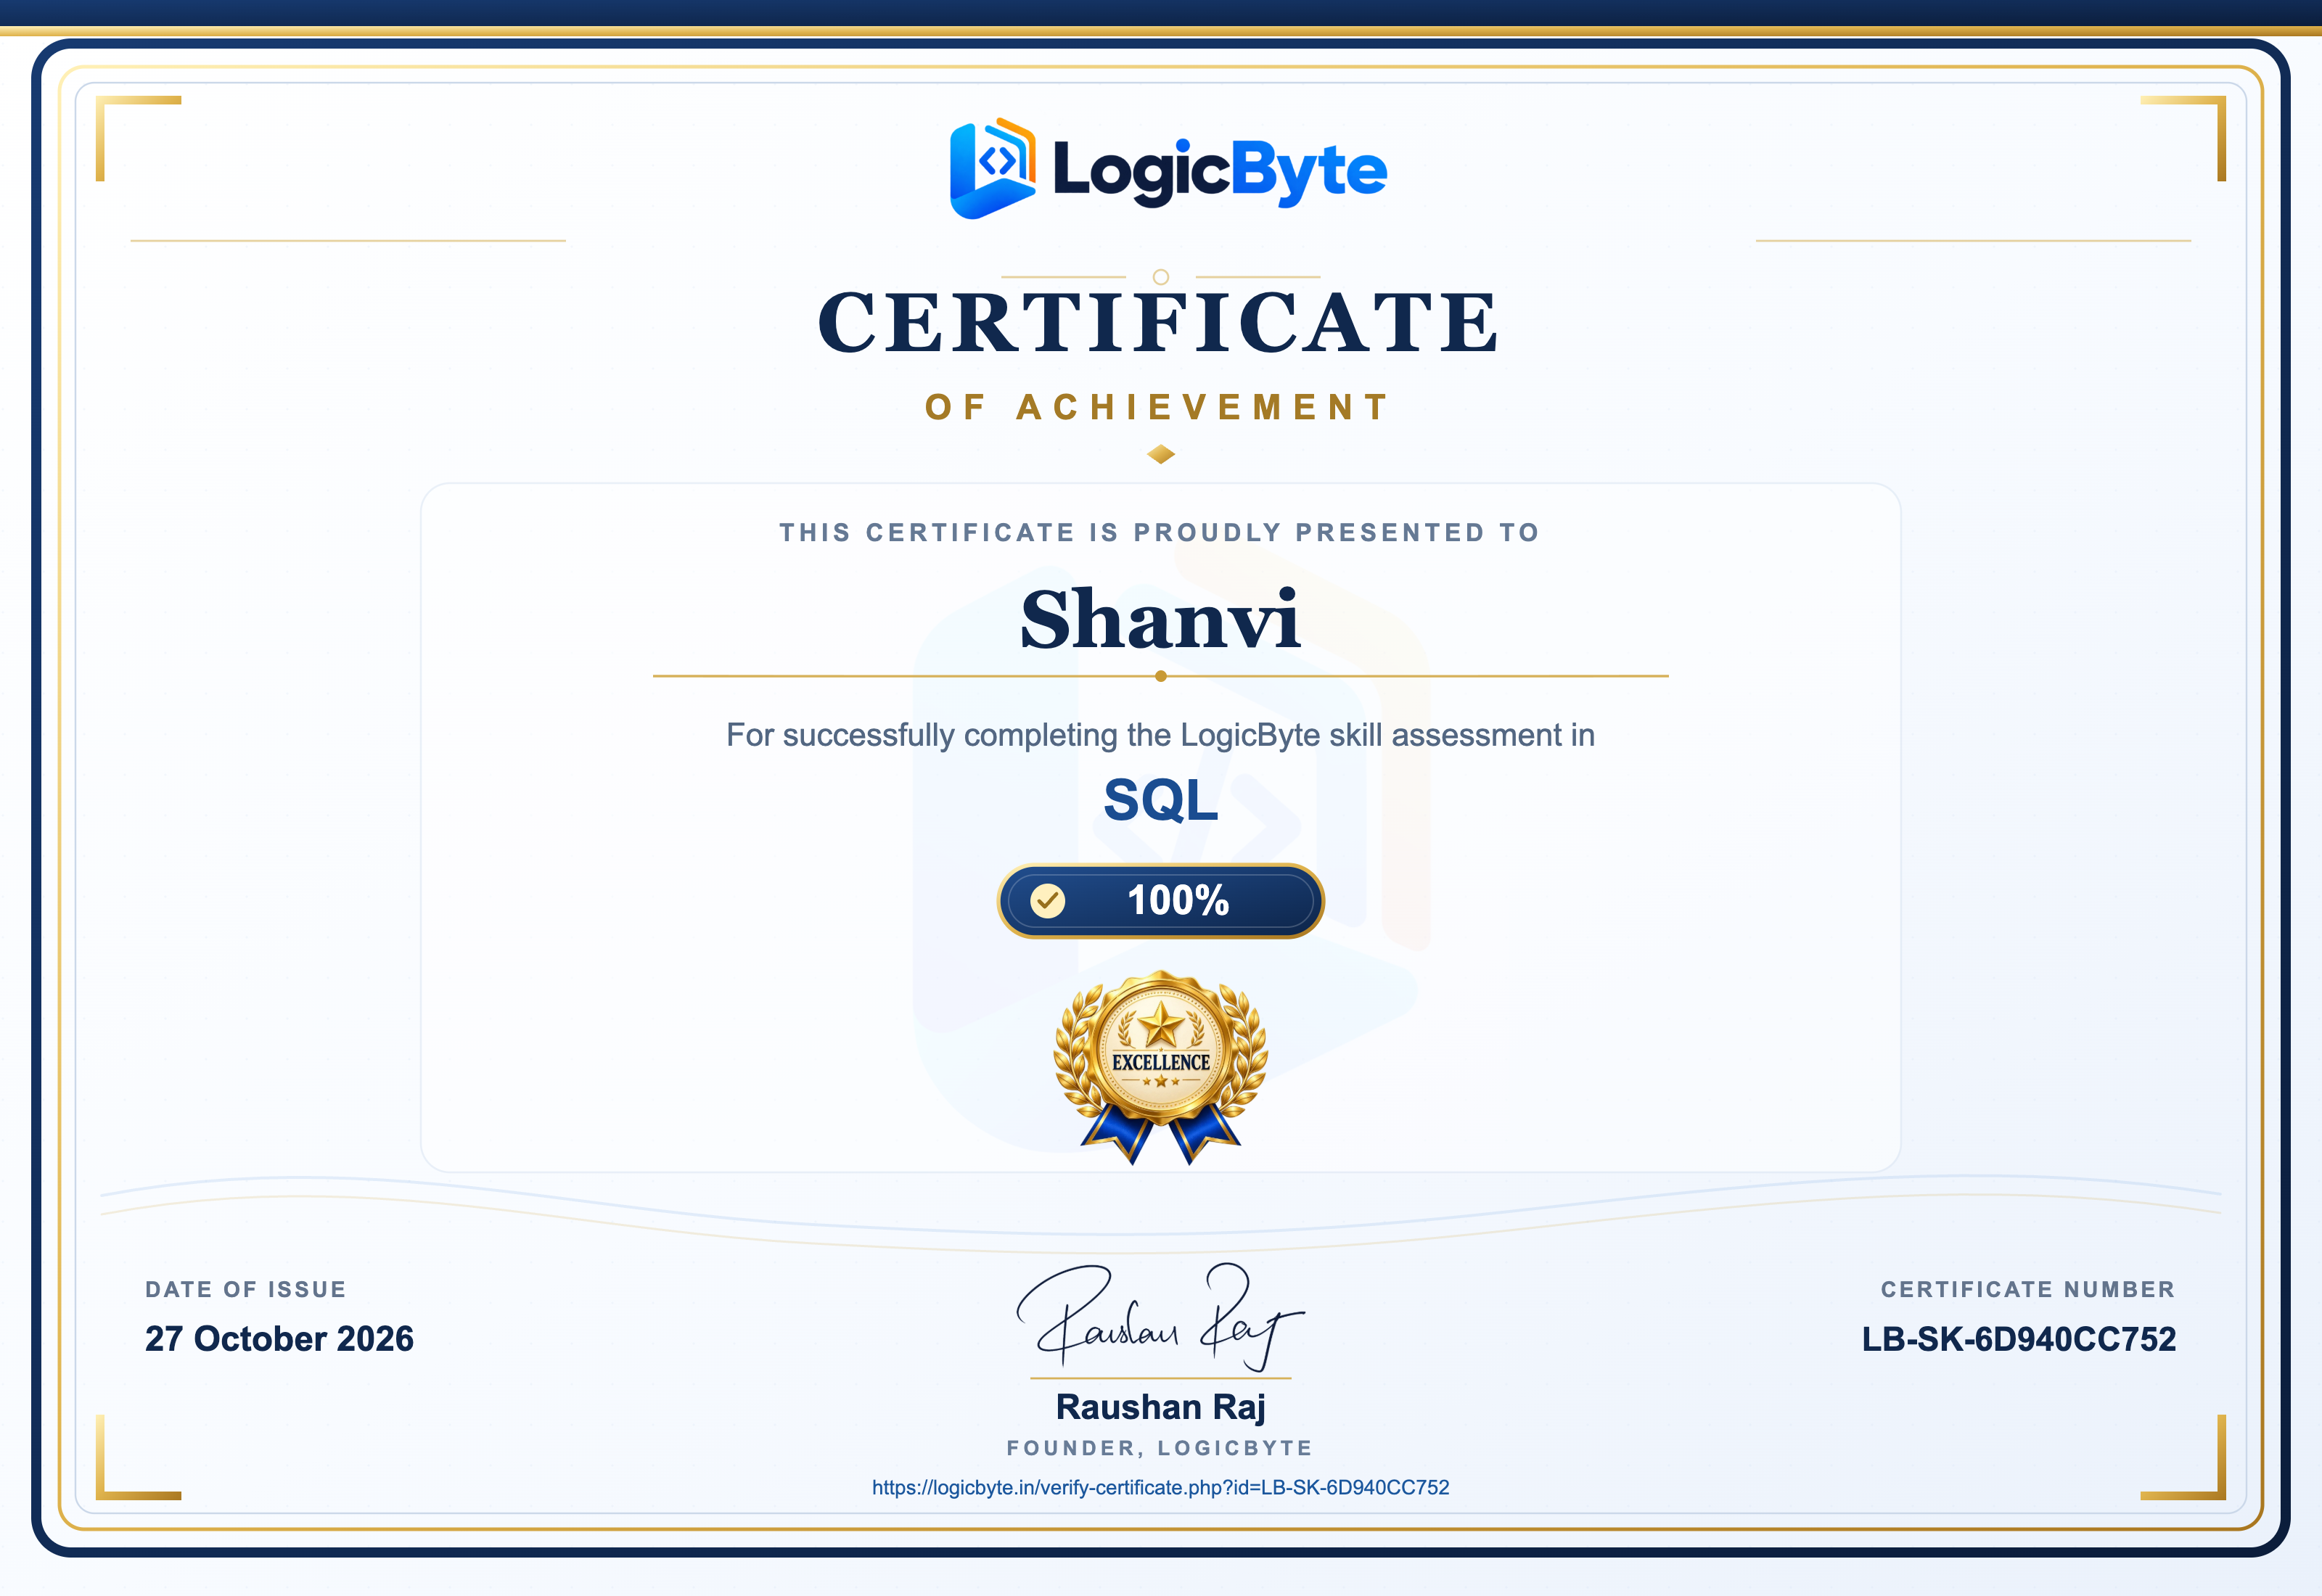Click the 100% score badge

1160,901
